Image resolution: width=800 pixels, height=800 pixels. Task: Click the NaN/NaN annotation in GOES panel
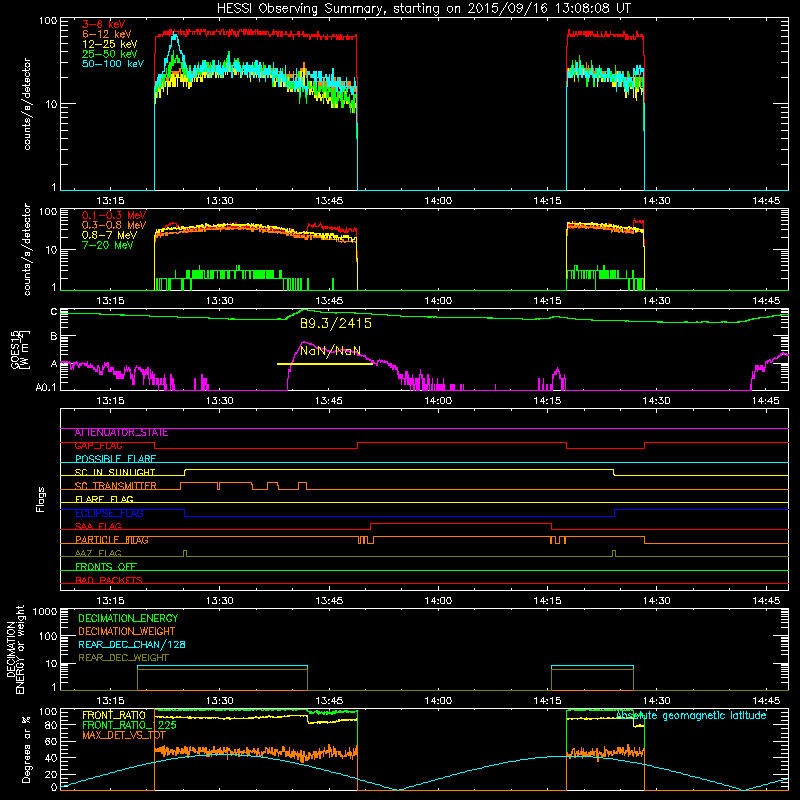pyautogui.click(x=331, y=351)
